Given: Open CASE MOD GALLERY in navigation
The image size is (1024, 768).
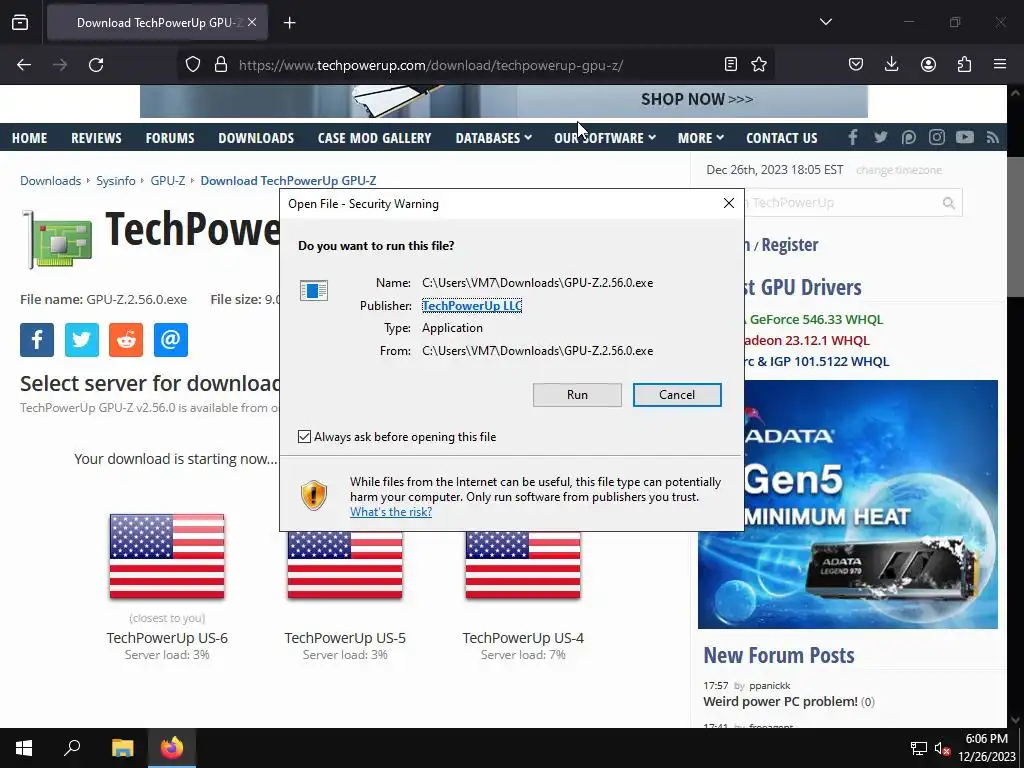Looking at the screenshot, I should (x=374, y=138).
